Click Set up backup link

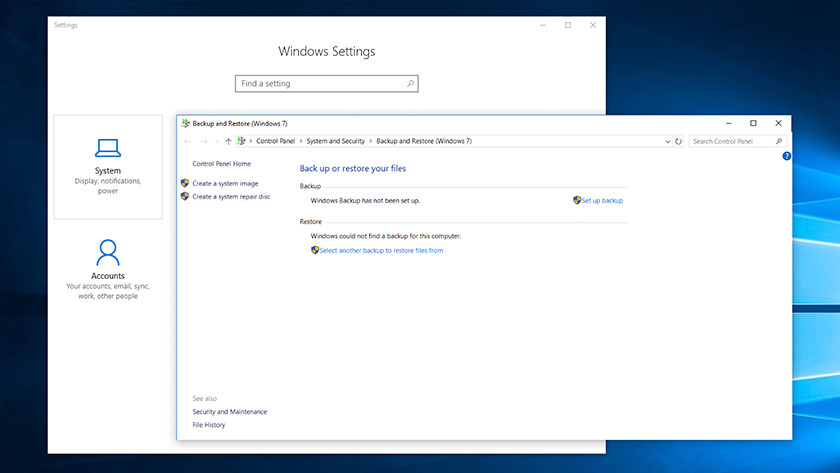[x=602, y=200]
